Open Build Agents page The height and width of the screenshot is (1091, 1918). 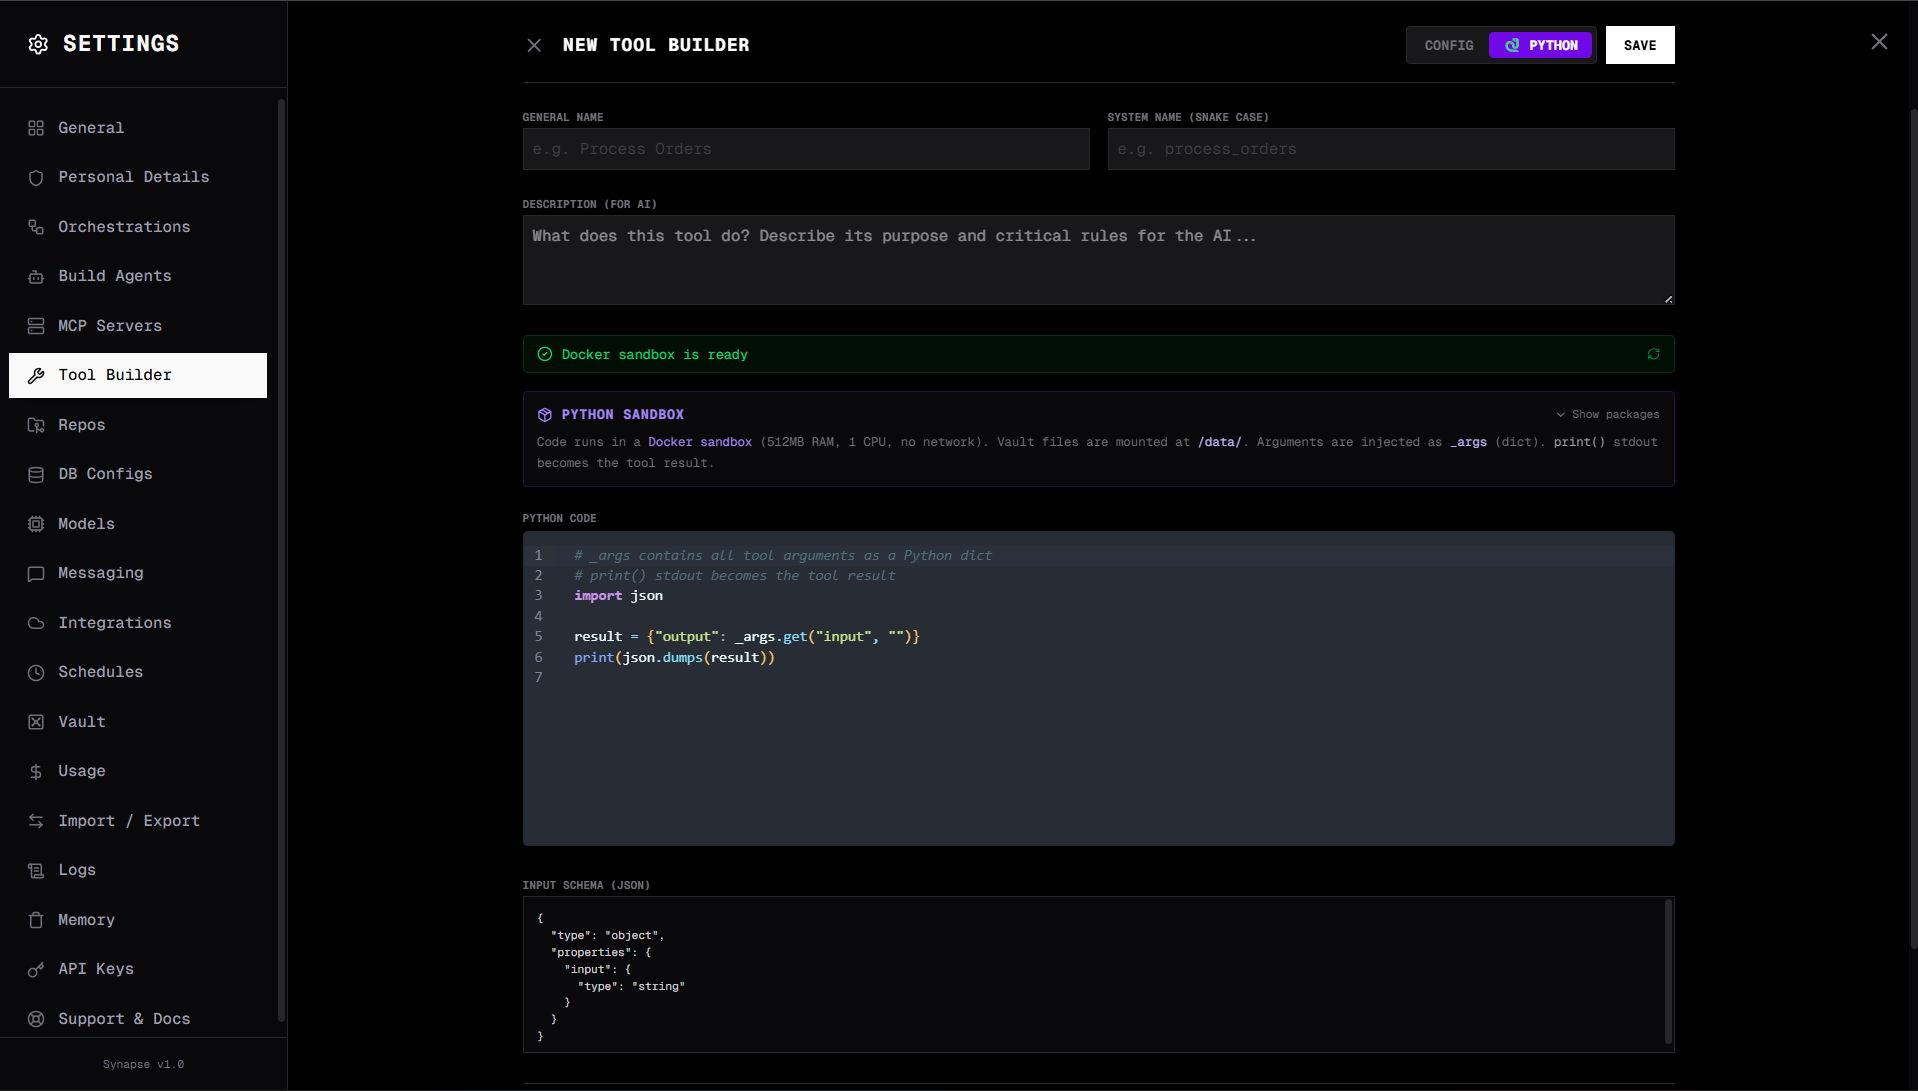click(x=138, y=276)
